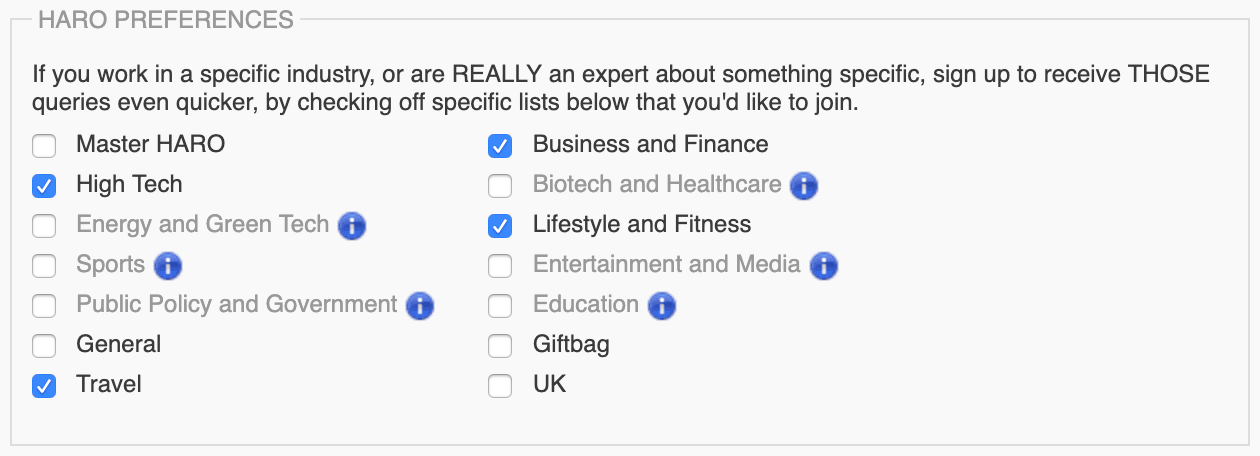Check the Education checkbox

500,306
